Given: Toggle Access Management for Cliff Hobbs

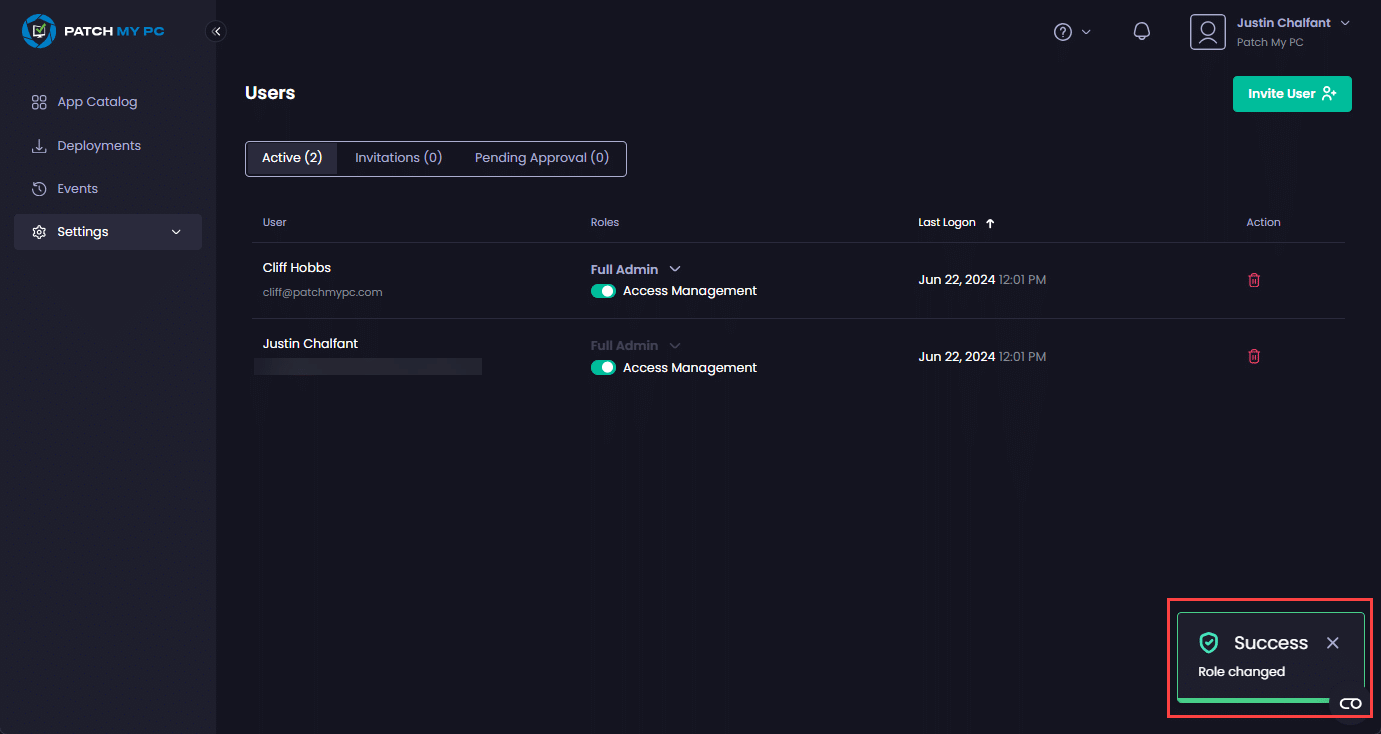Looking at the screenshot, I should point(603,291).
